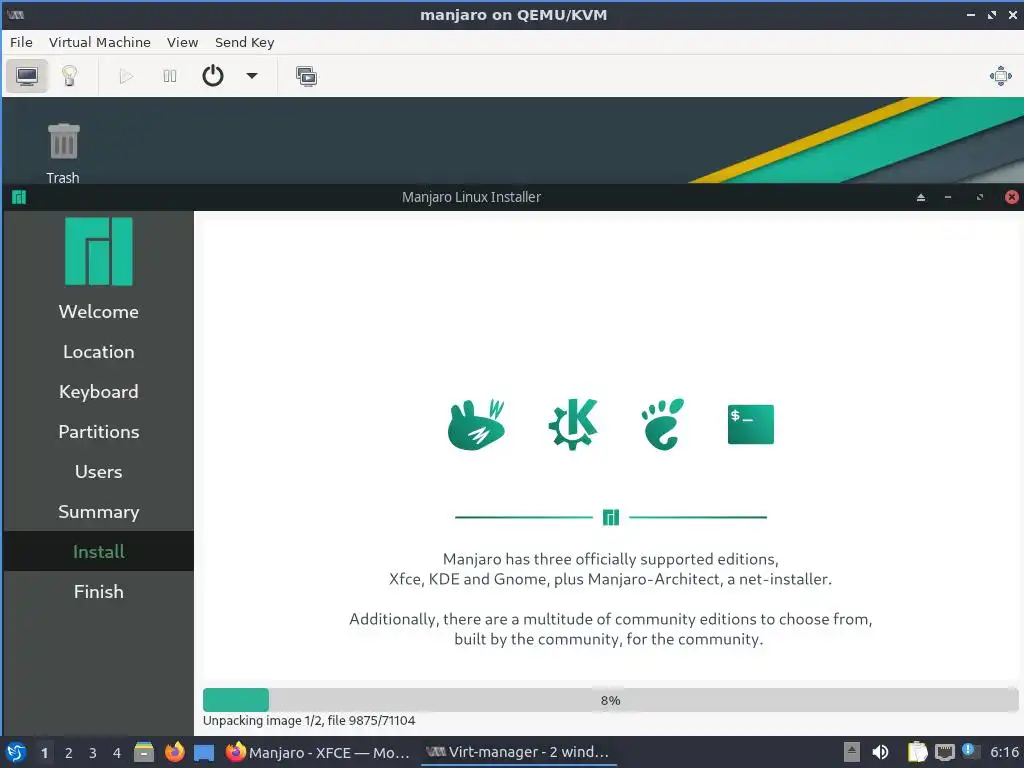The image size is (1024, 768).
Task: Select the Keyboard step in sidebar
Action: [99, 392]
